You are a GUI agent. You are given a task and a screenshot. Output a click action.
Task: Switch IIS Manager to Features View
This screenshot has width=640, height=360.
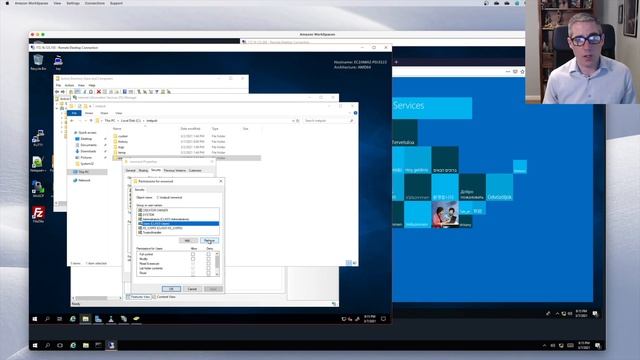coord(139,297)
